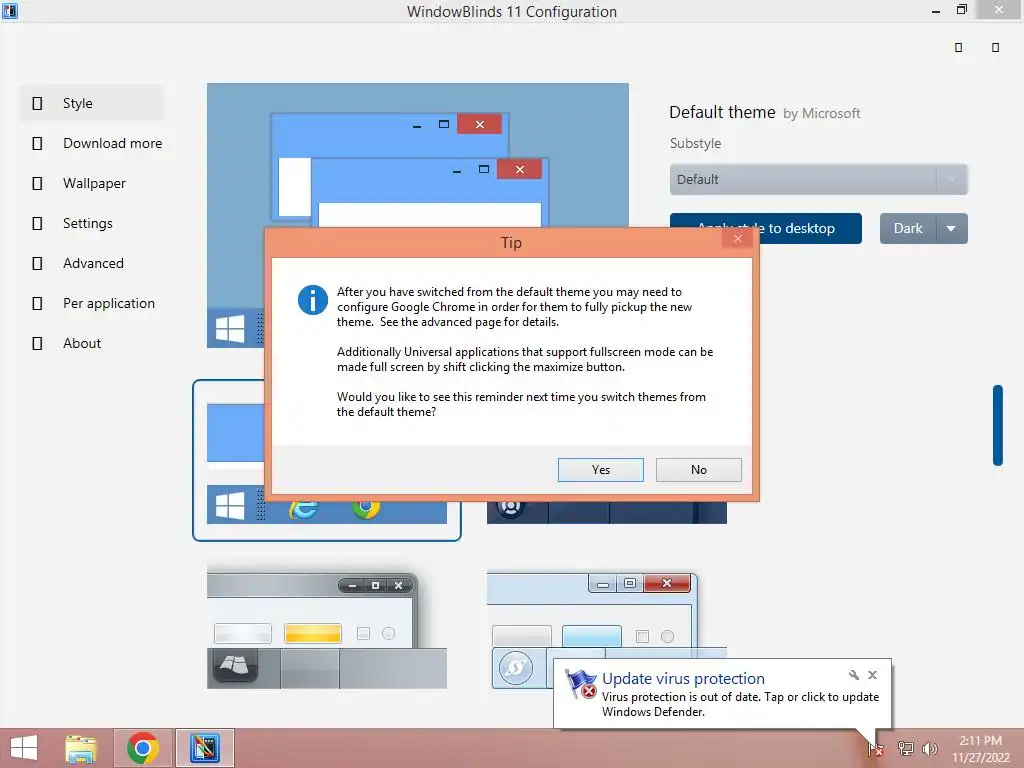
Task: Close the virus protection notification balloon
Action: 872,675
